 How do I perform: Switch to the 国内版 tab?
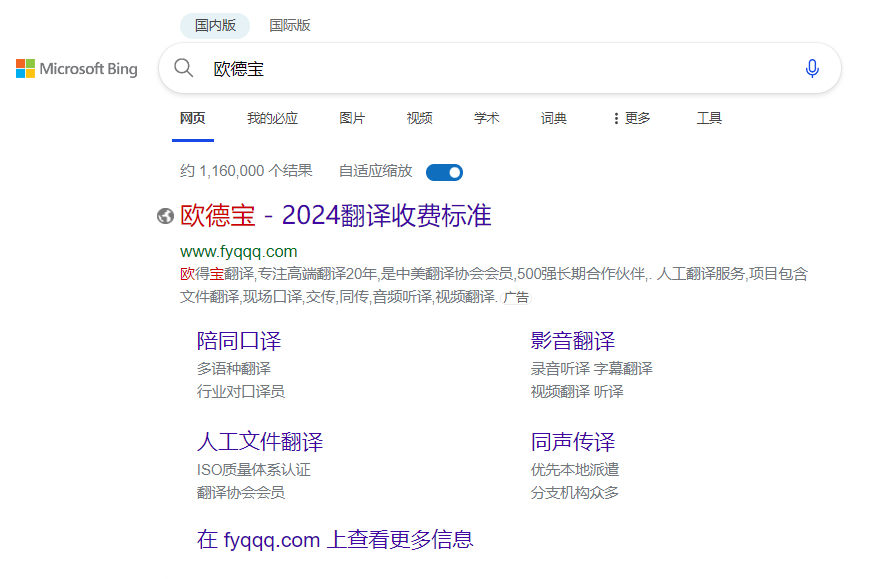click(215, 26)
